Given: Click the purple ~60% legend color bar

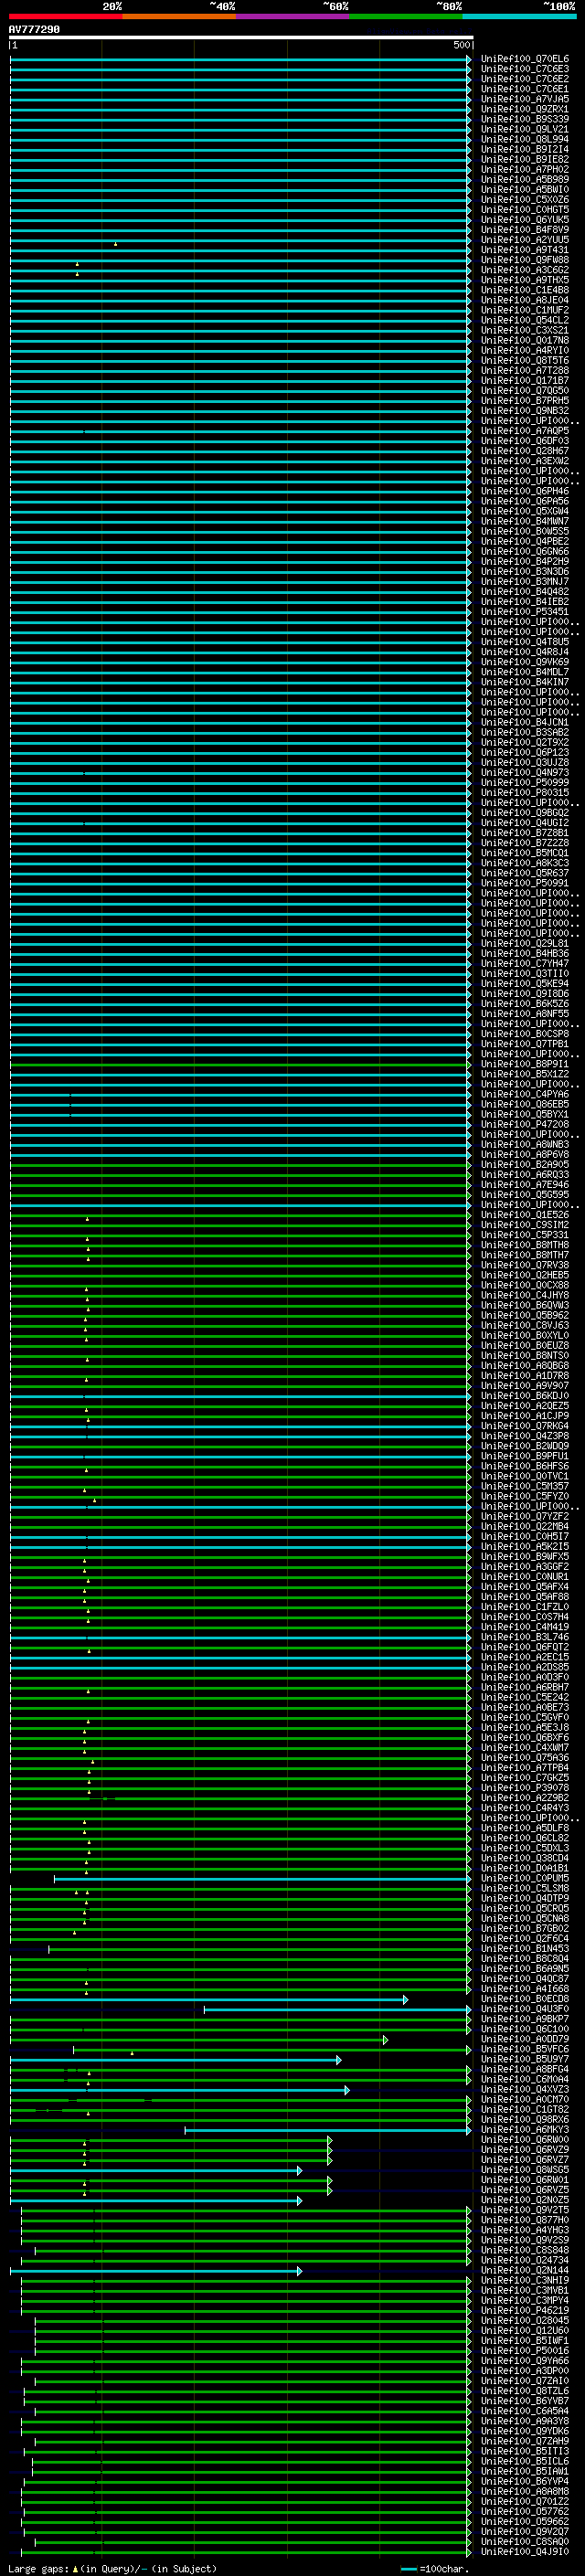Looking at the screenshot, I should 293,17.
